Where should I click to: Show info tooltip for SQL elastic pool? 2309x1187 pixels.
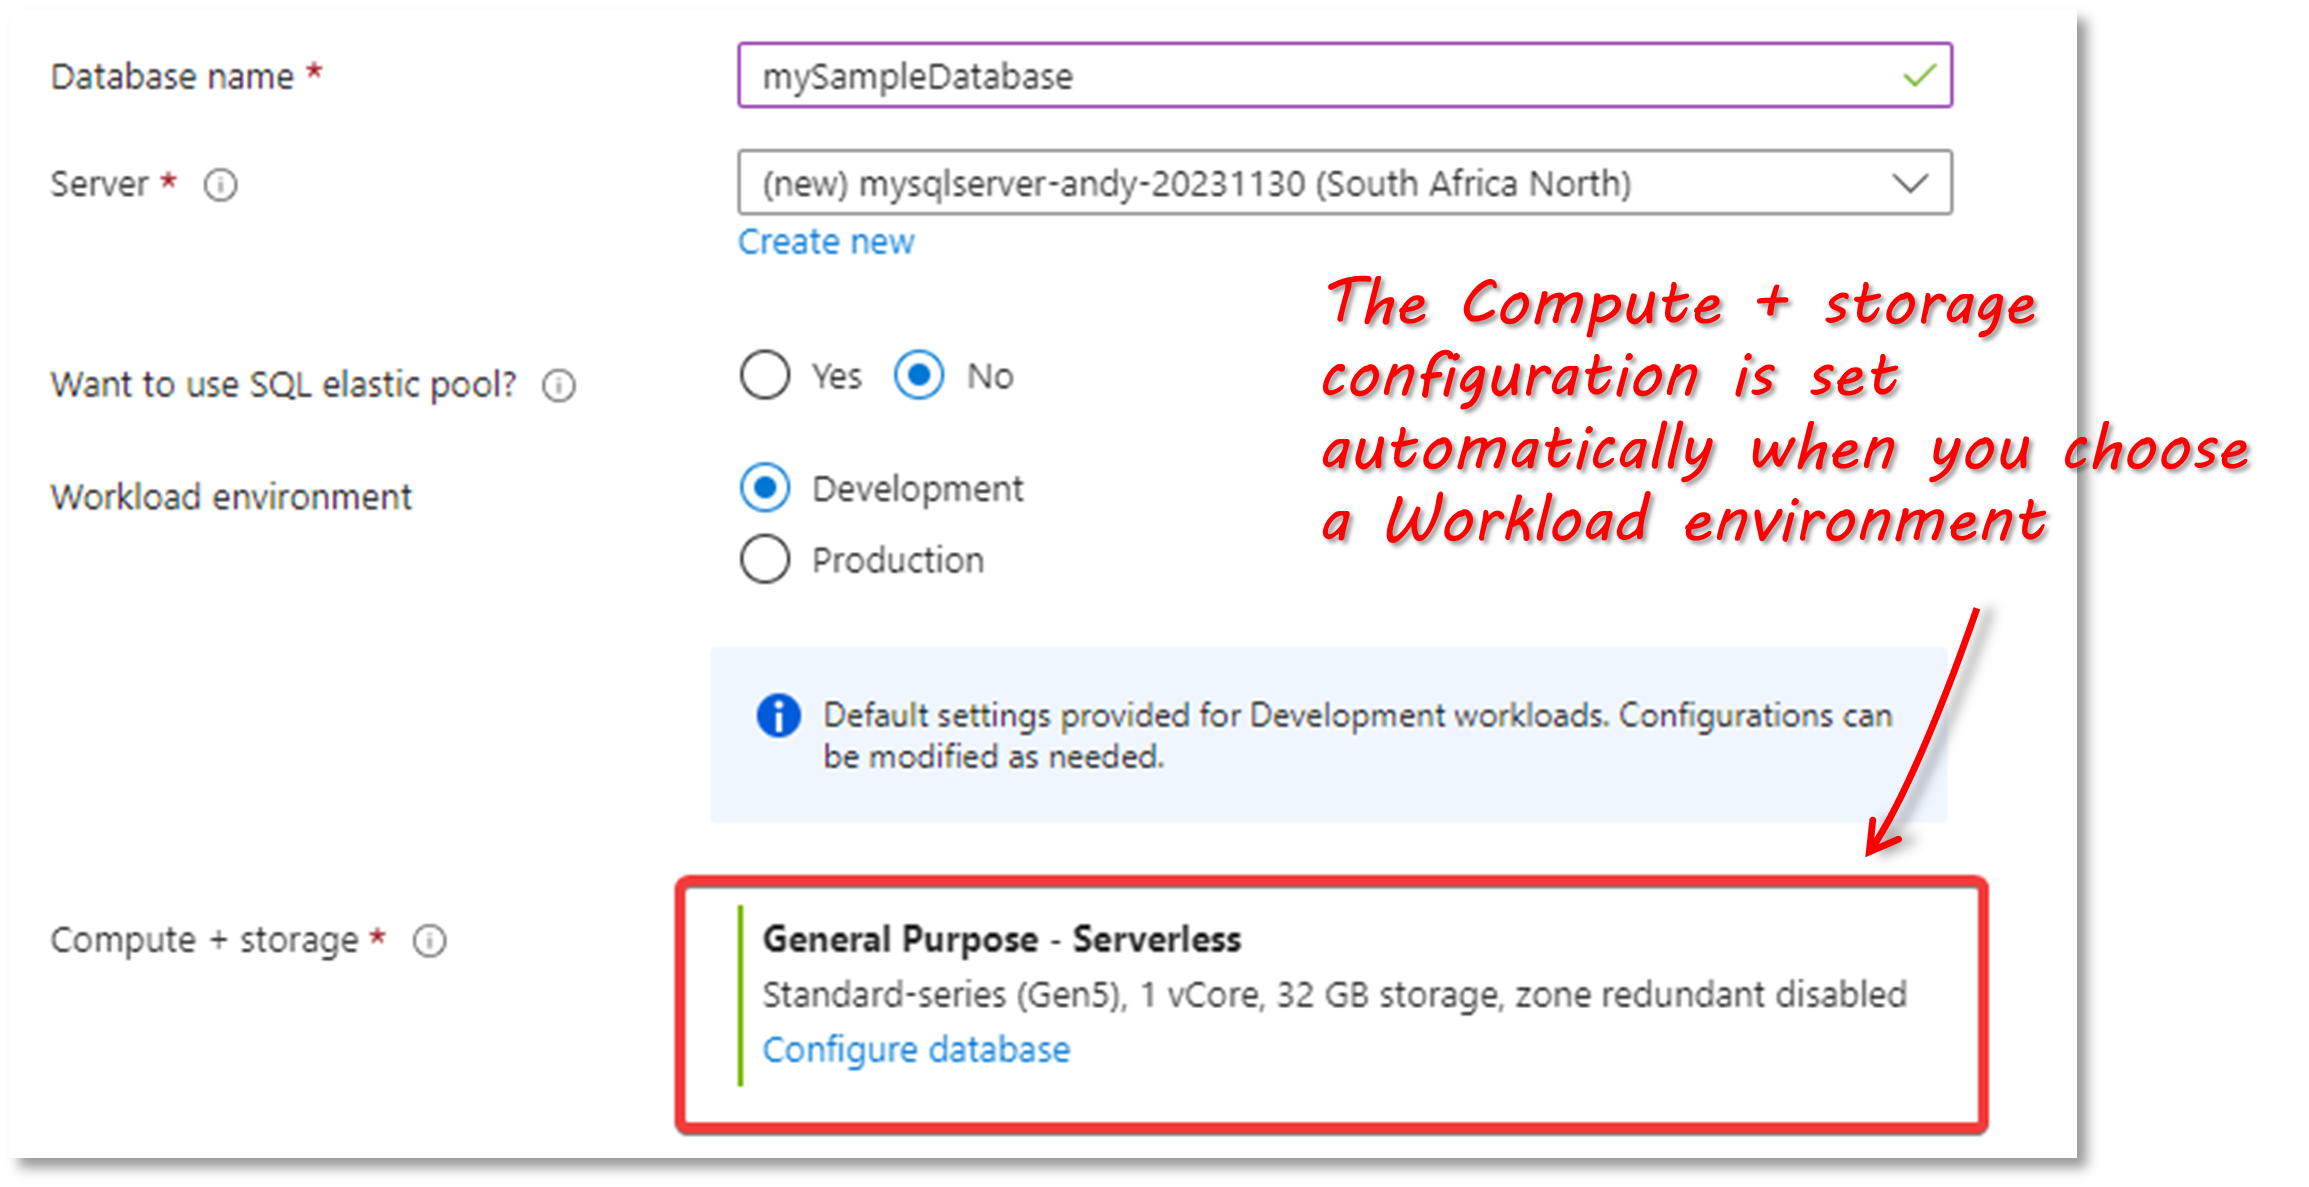click(559, 385)
